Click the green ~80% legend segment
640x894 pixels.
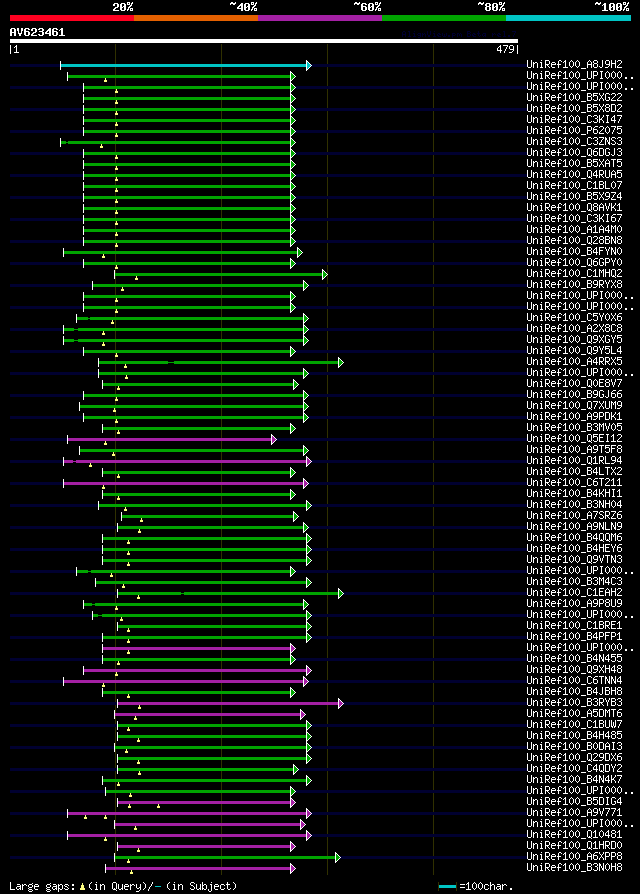(444, 18)
